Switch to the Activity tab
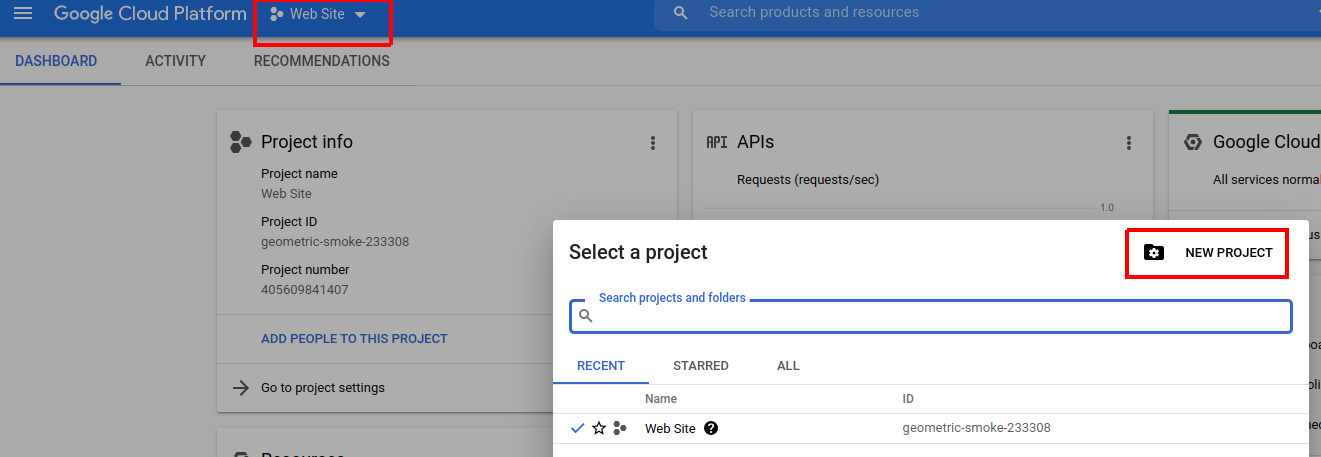The height and width of the screenshot is (457, 1321). [175, 61]
